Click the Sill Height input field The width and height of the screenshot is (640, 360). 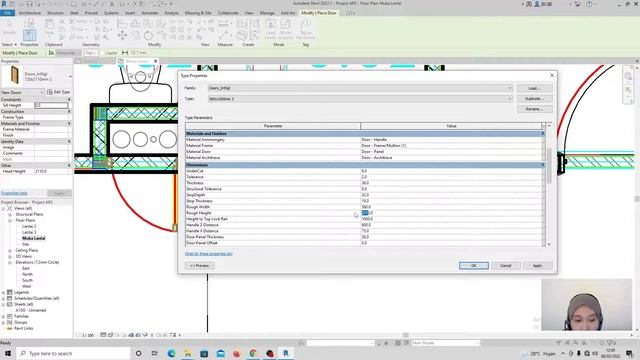point(51,105)
